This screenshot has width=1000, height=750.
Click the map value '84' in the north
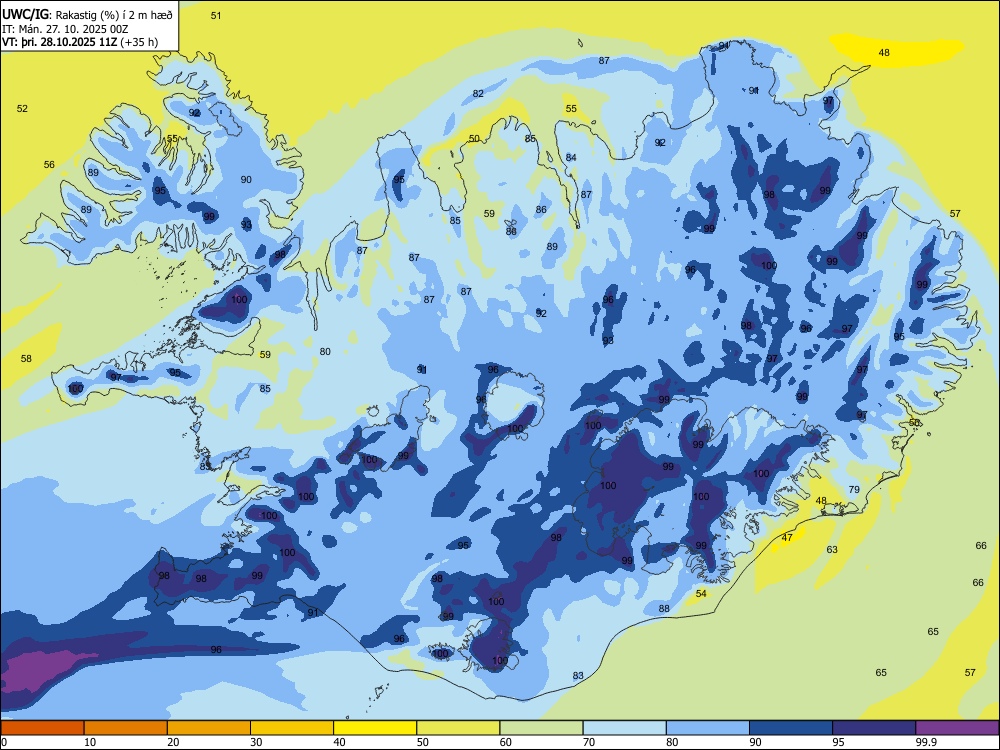(571, 158)
